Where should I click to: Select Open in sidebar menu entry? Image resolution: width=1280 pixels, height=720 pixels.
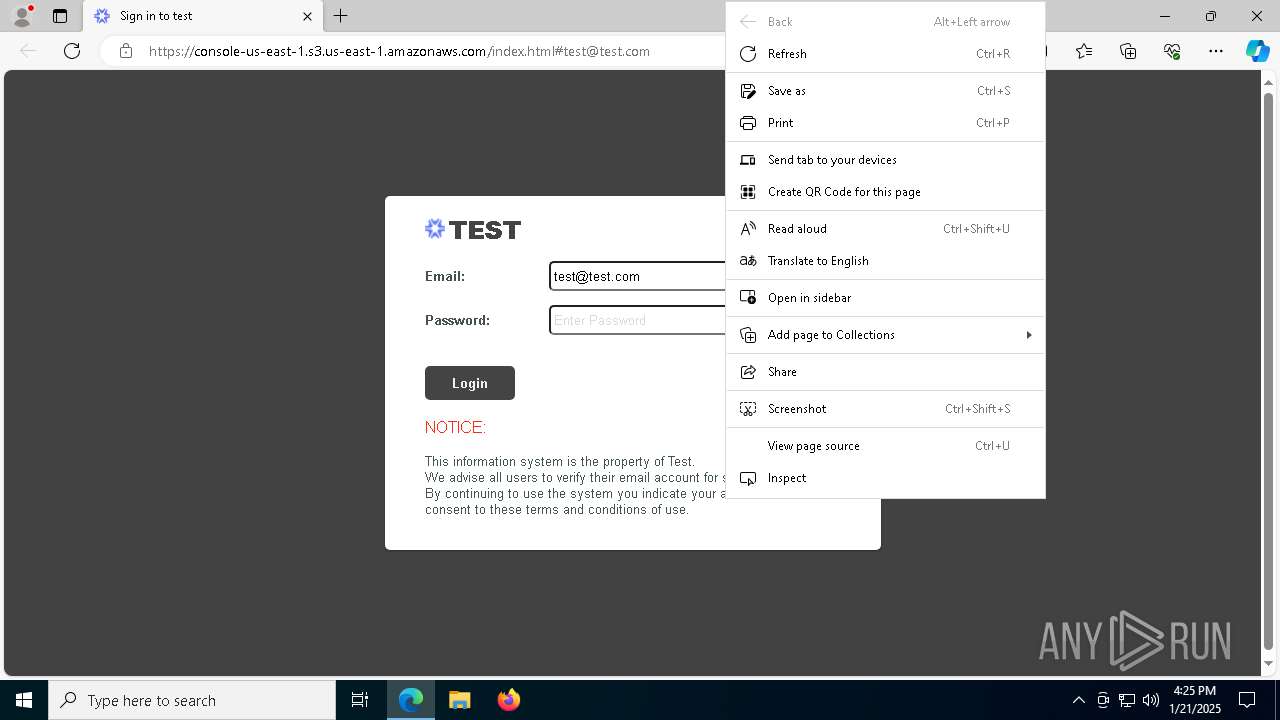(885, 298)
